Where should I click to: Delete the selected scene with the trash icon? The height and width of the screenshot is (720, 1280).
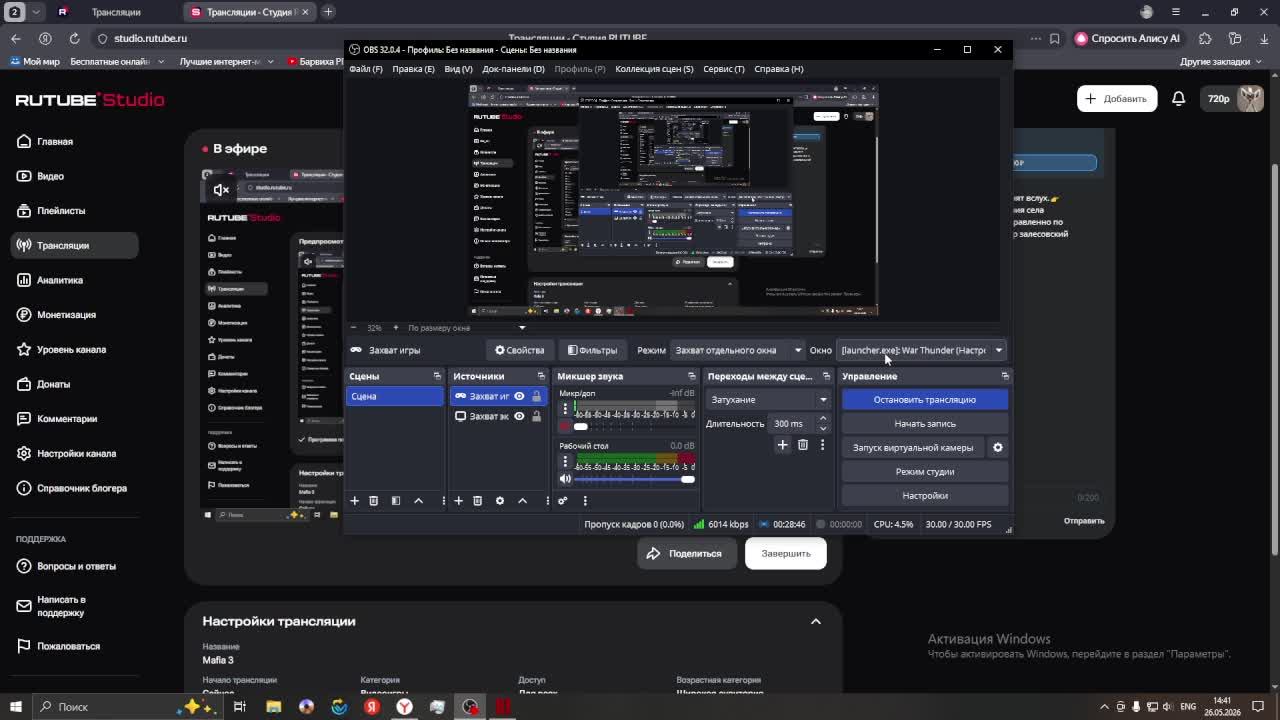coord(373,500)
